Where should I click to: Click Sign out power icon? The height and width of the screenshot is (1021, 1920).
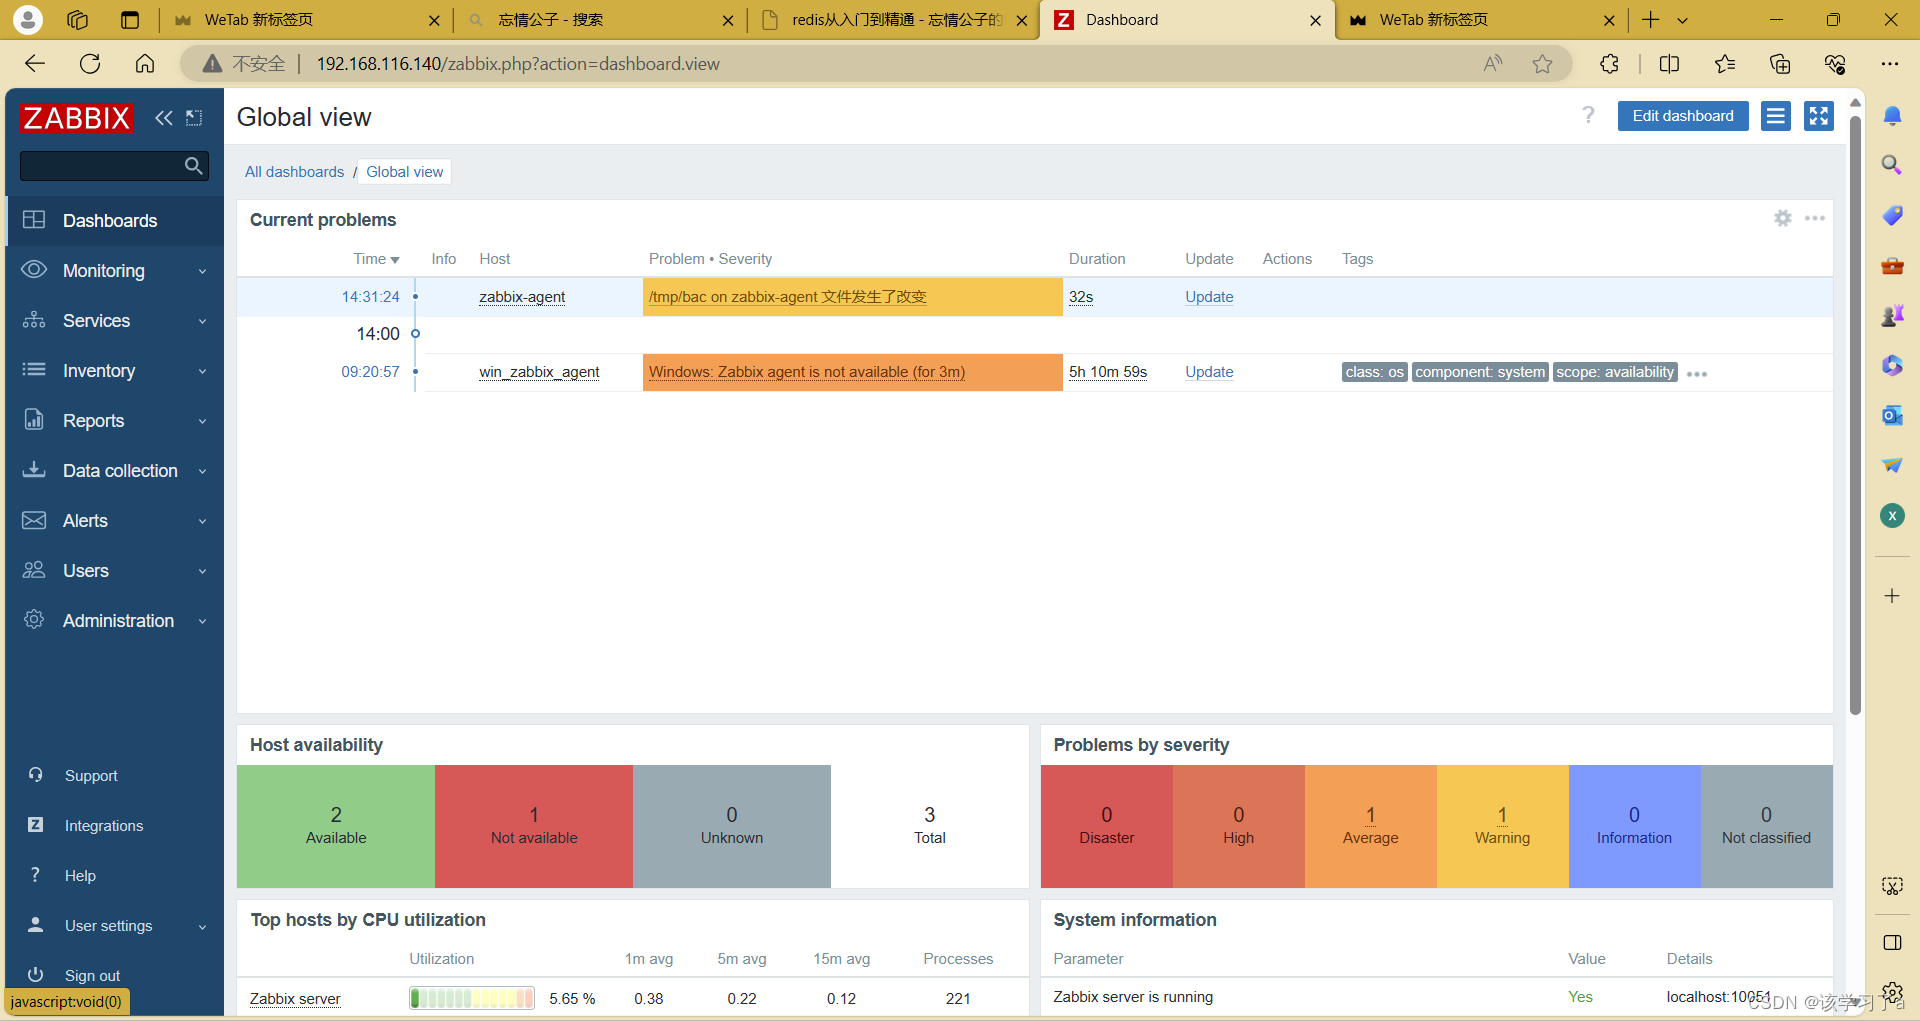[36, 975]
